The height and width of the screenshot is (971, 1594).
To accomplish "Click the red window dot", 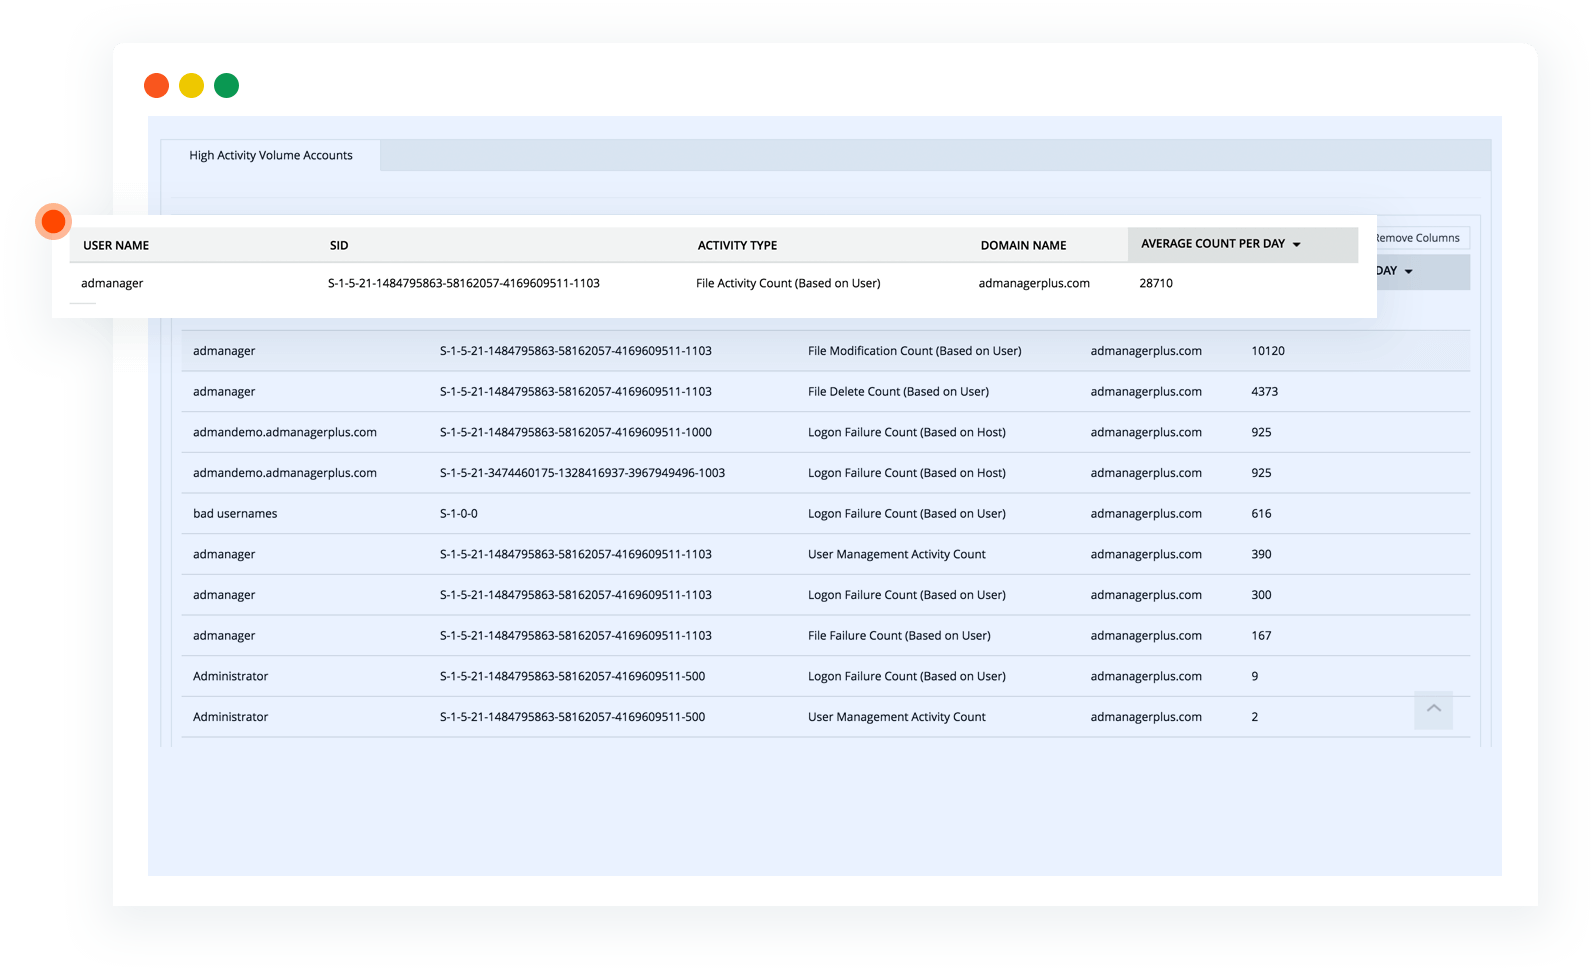I will (x=156, y=86).
